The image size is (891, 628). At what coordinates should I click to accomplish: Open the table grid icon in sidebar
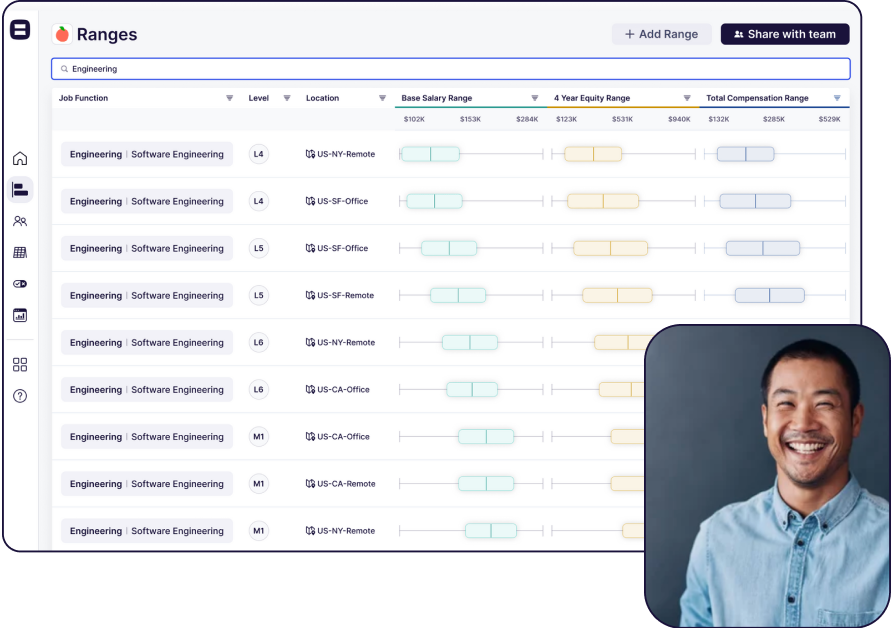coord(20,253)
